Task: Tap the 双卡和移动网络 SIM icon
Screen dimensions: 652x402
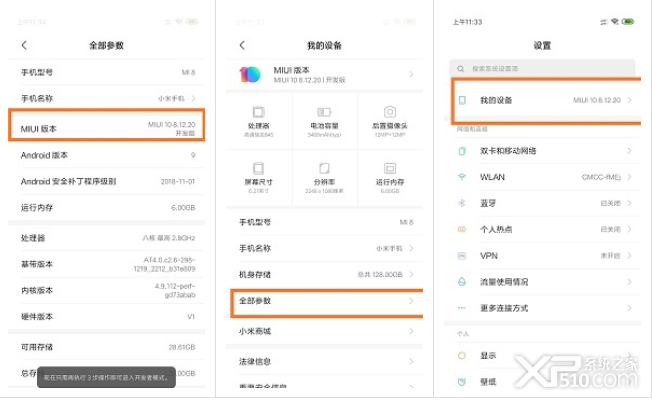Action: coord(462,151)
